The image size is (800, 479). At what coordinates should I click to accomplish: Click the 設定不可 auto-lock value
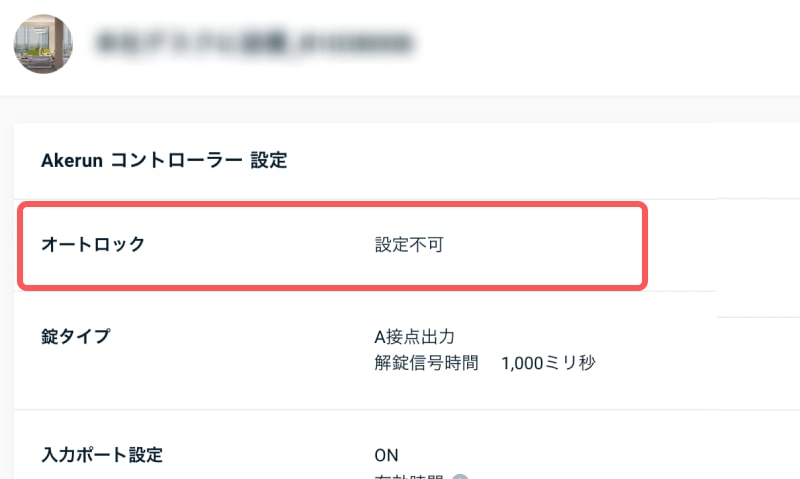[x=408, y=244]
